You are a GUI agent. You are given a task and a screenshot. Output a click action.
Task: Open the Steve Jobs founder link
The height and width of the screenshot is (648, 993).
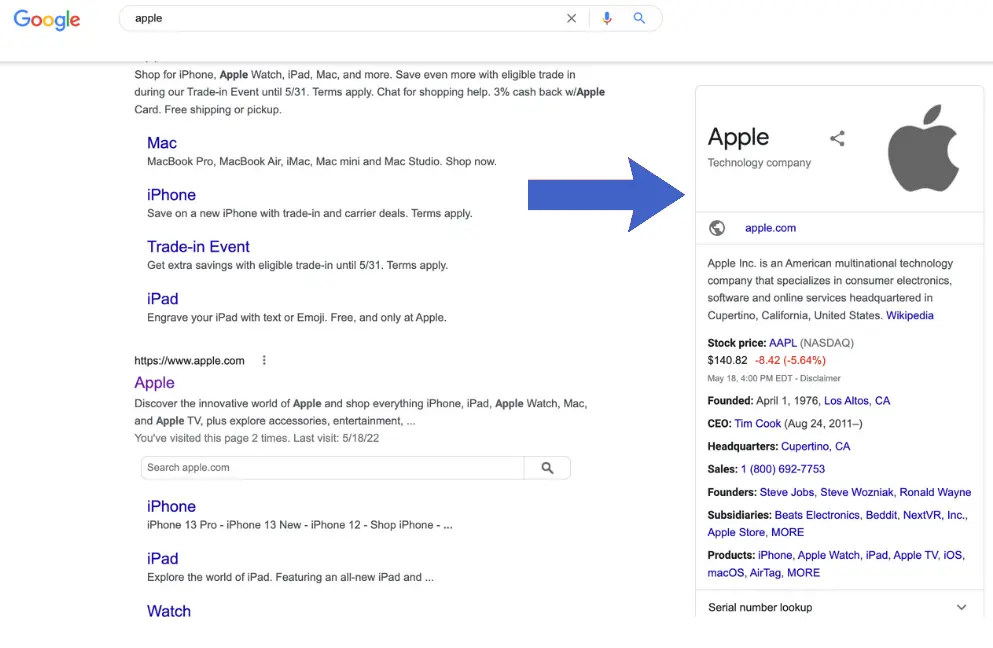[787, 492]
